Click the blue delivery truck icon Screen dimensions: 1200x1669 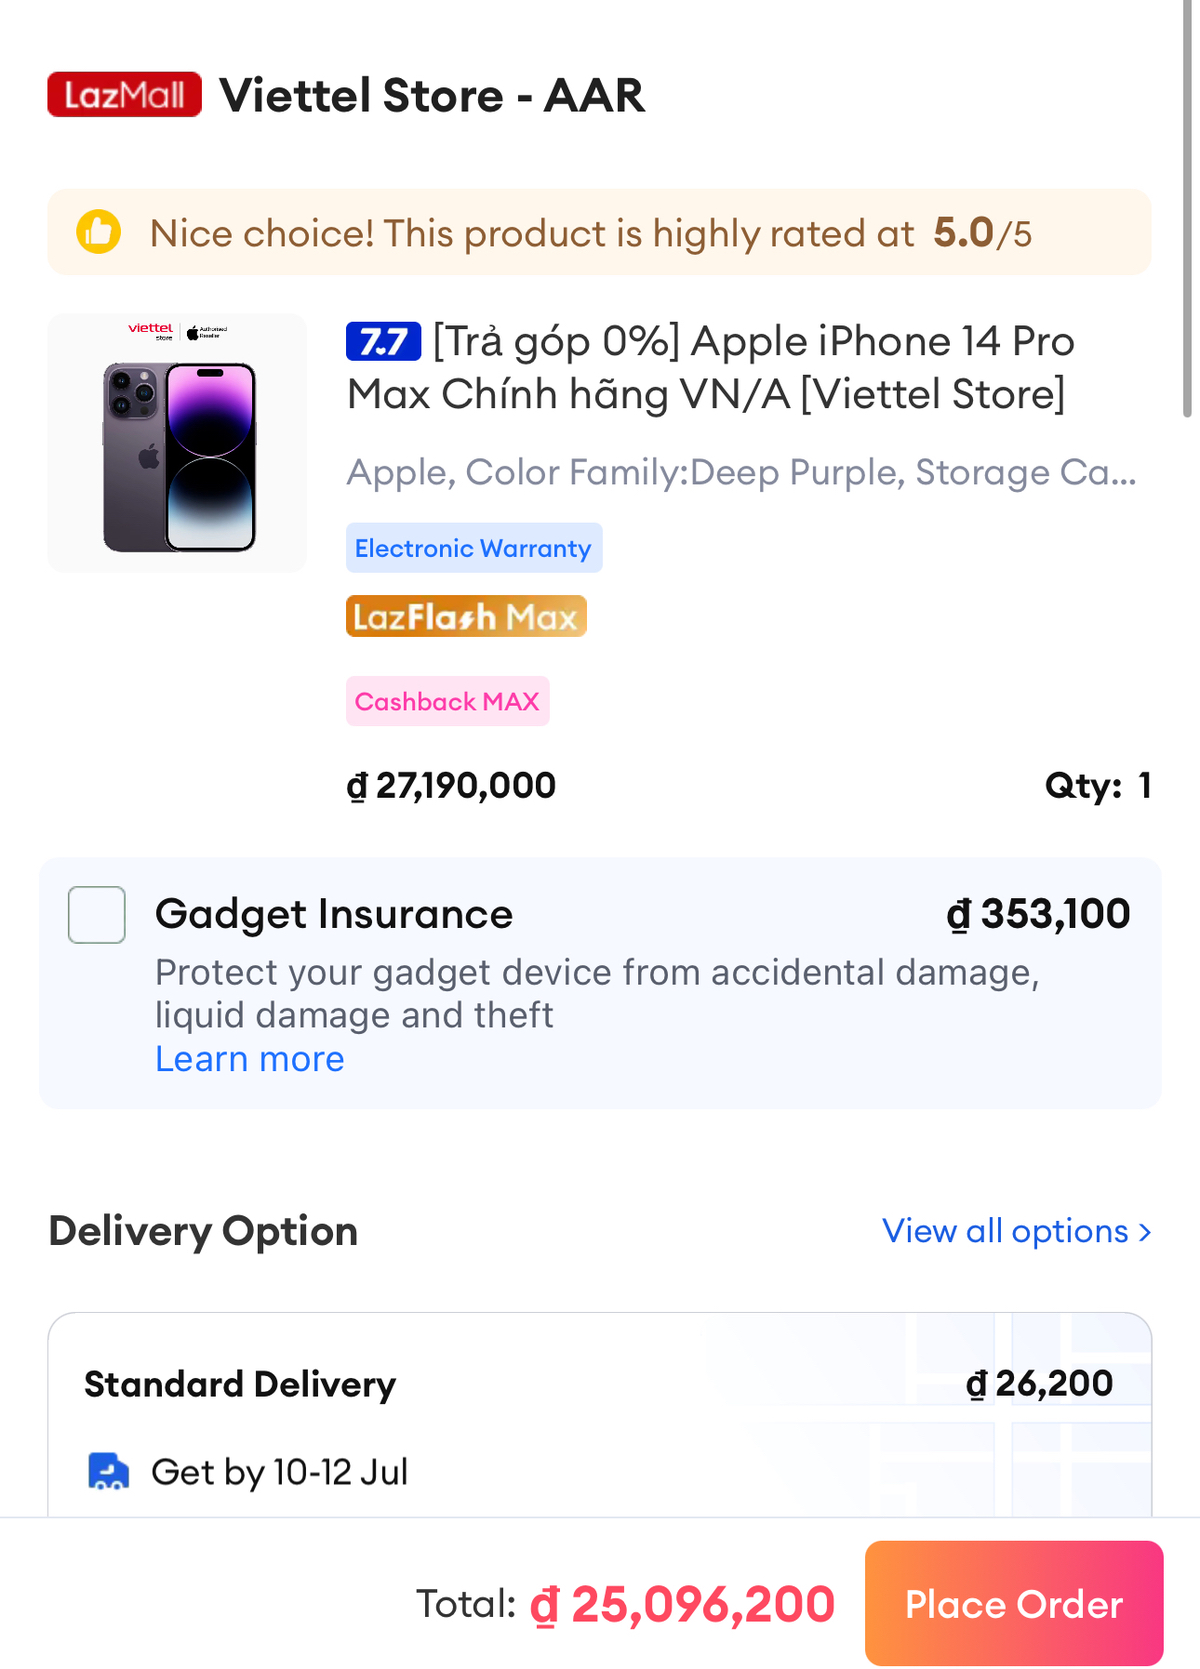coord(108,1471)
